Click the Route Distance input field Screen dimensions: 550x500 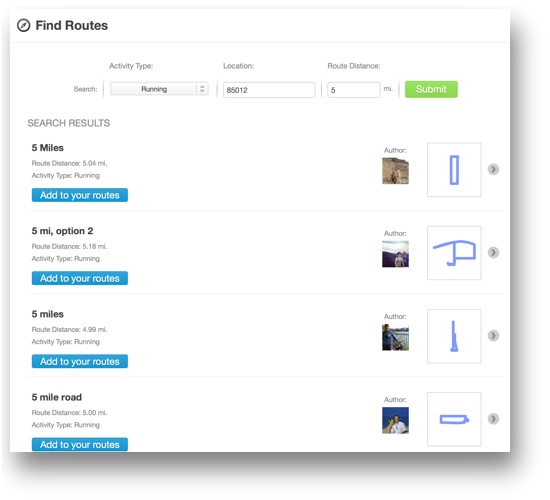tap(354, 90)
